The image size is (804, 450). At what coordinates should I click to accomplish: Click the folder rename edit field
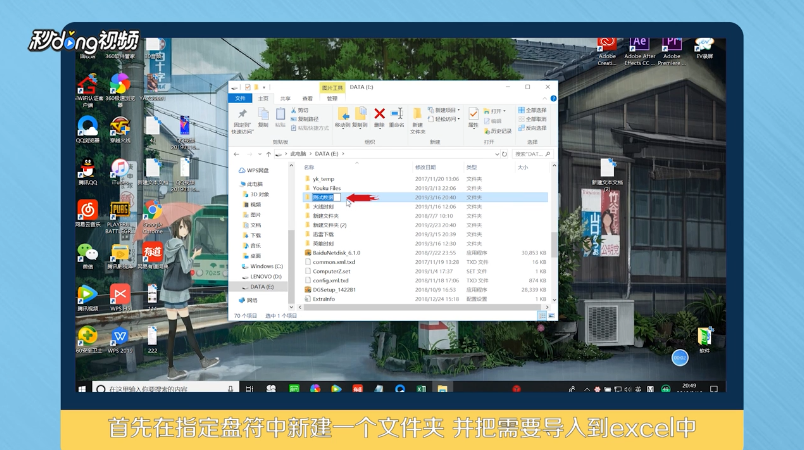click(327, 197)
